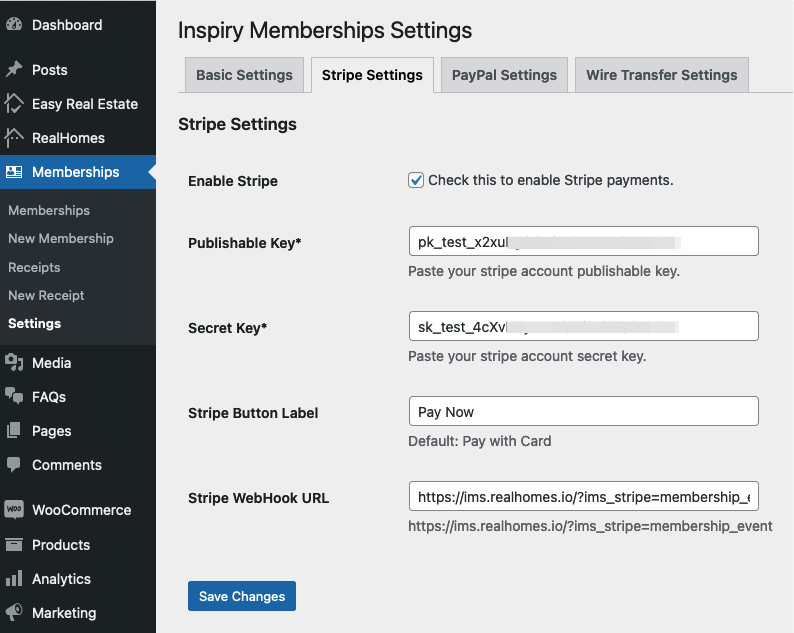Focus the Publishable Key input field
Screen dimensions: 794x633
point(583,241)
